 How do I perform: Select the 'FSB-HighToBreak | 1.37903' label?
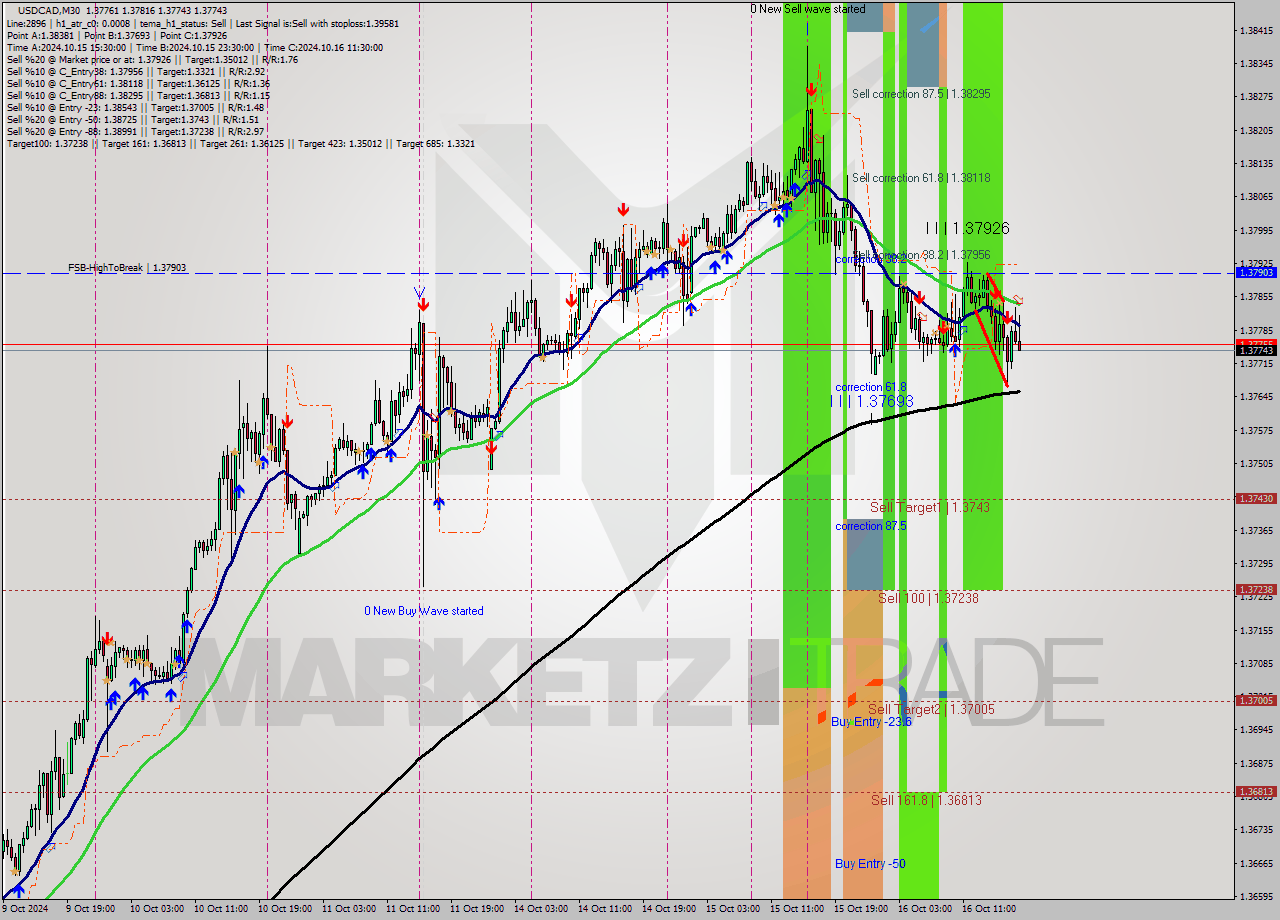coord(127,268)
